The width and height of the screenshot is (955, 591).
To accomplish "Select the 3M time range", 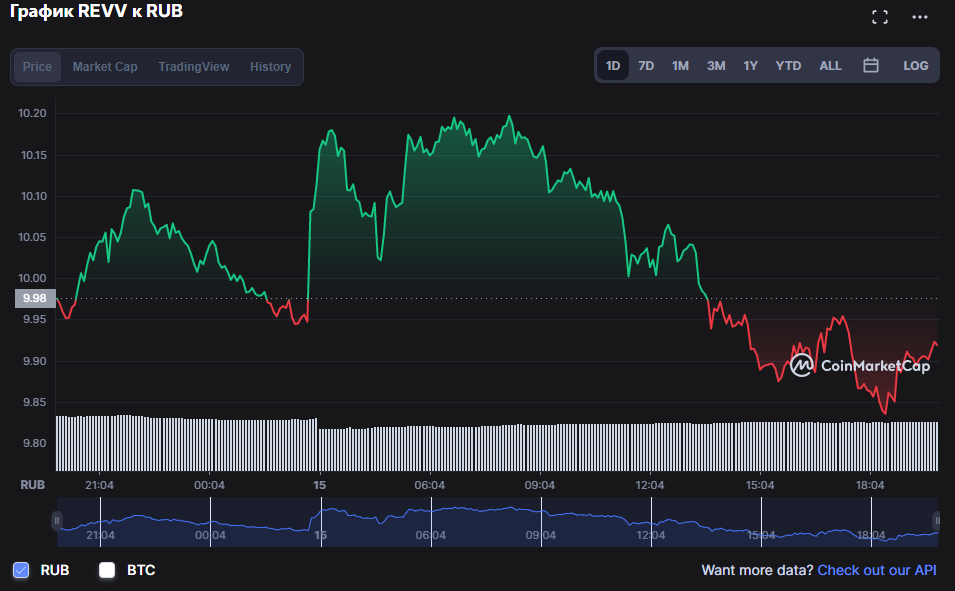I will pyautogui.click(x=716, y=65).
